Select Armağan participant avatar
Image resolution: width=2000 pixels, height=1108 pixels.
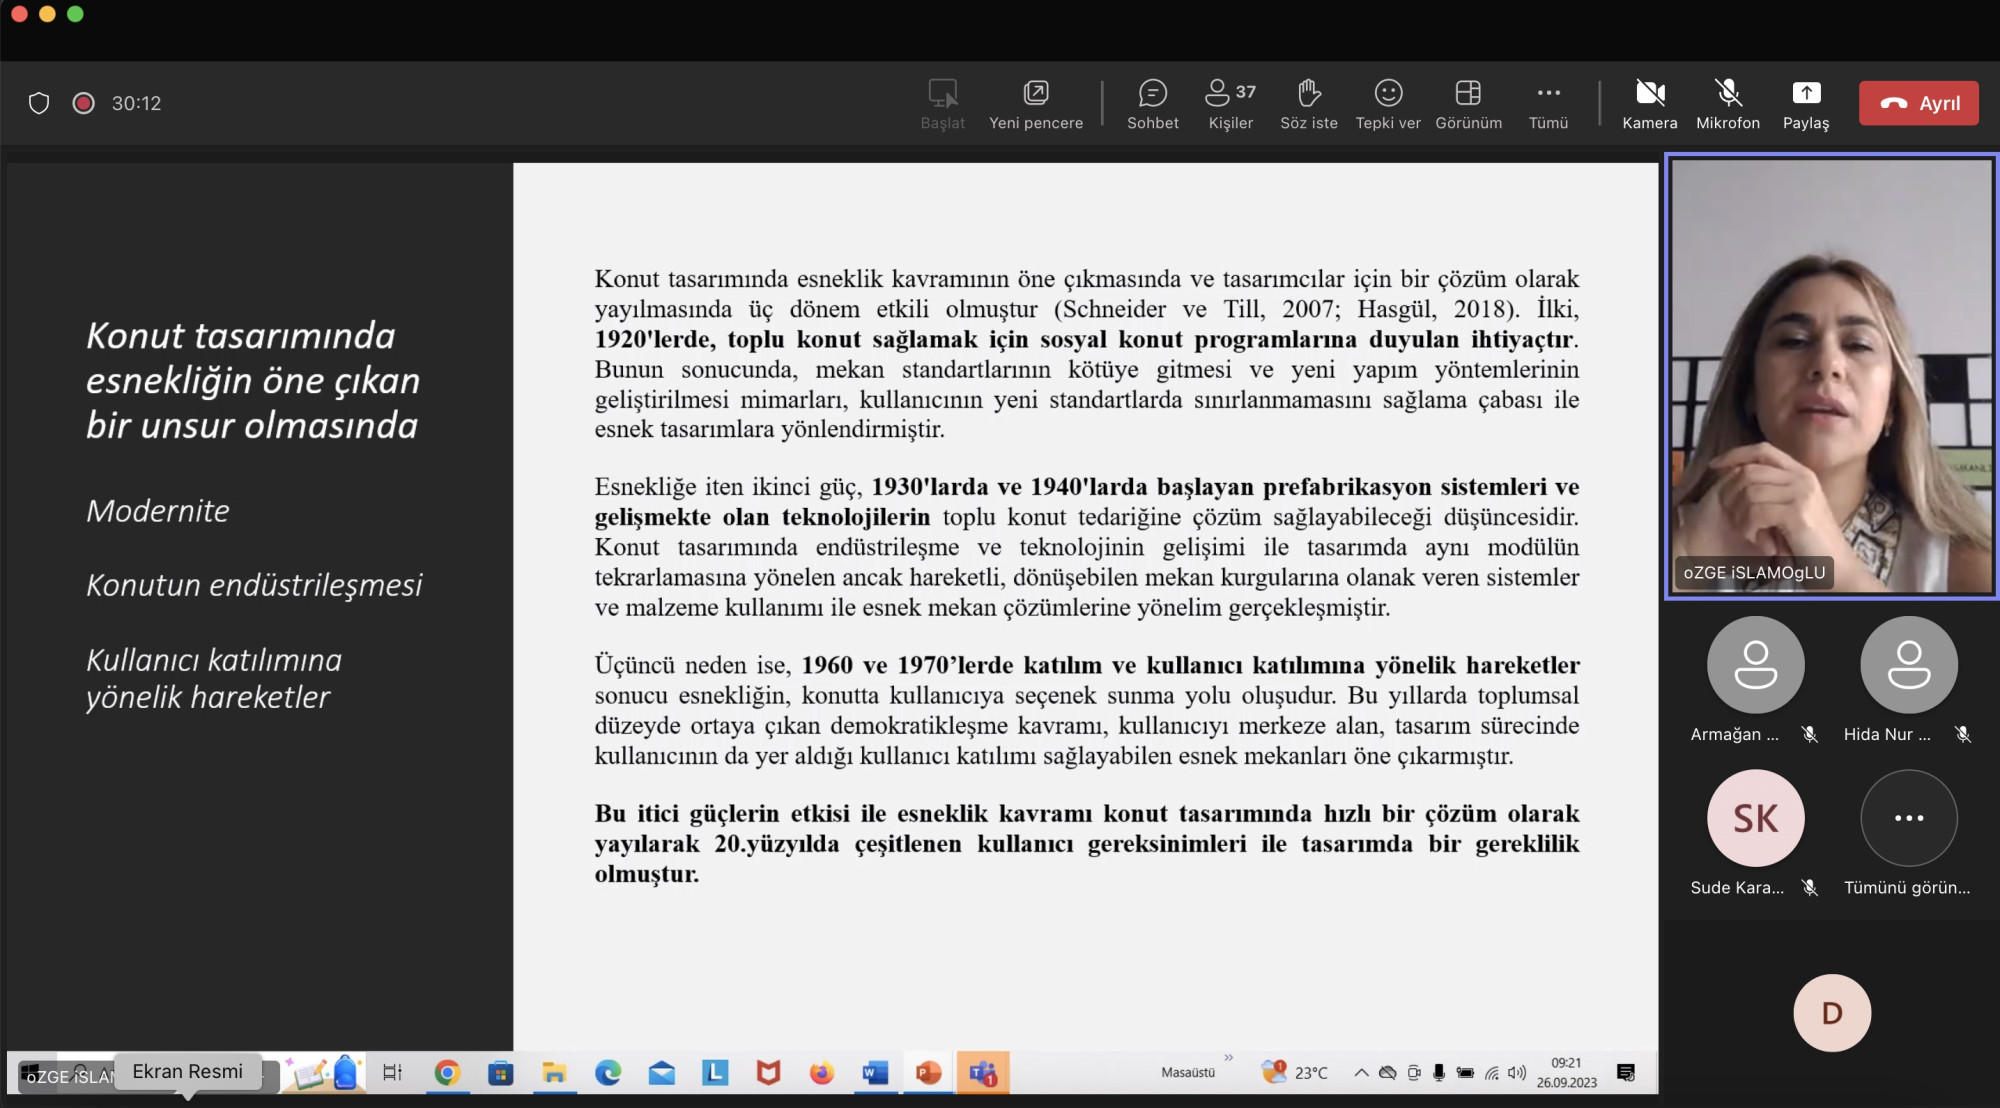click(1755, 665)
